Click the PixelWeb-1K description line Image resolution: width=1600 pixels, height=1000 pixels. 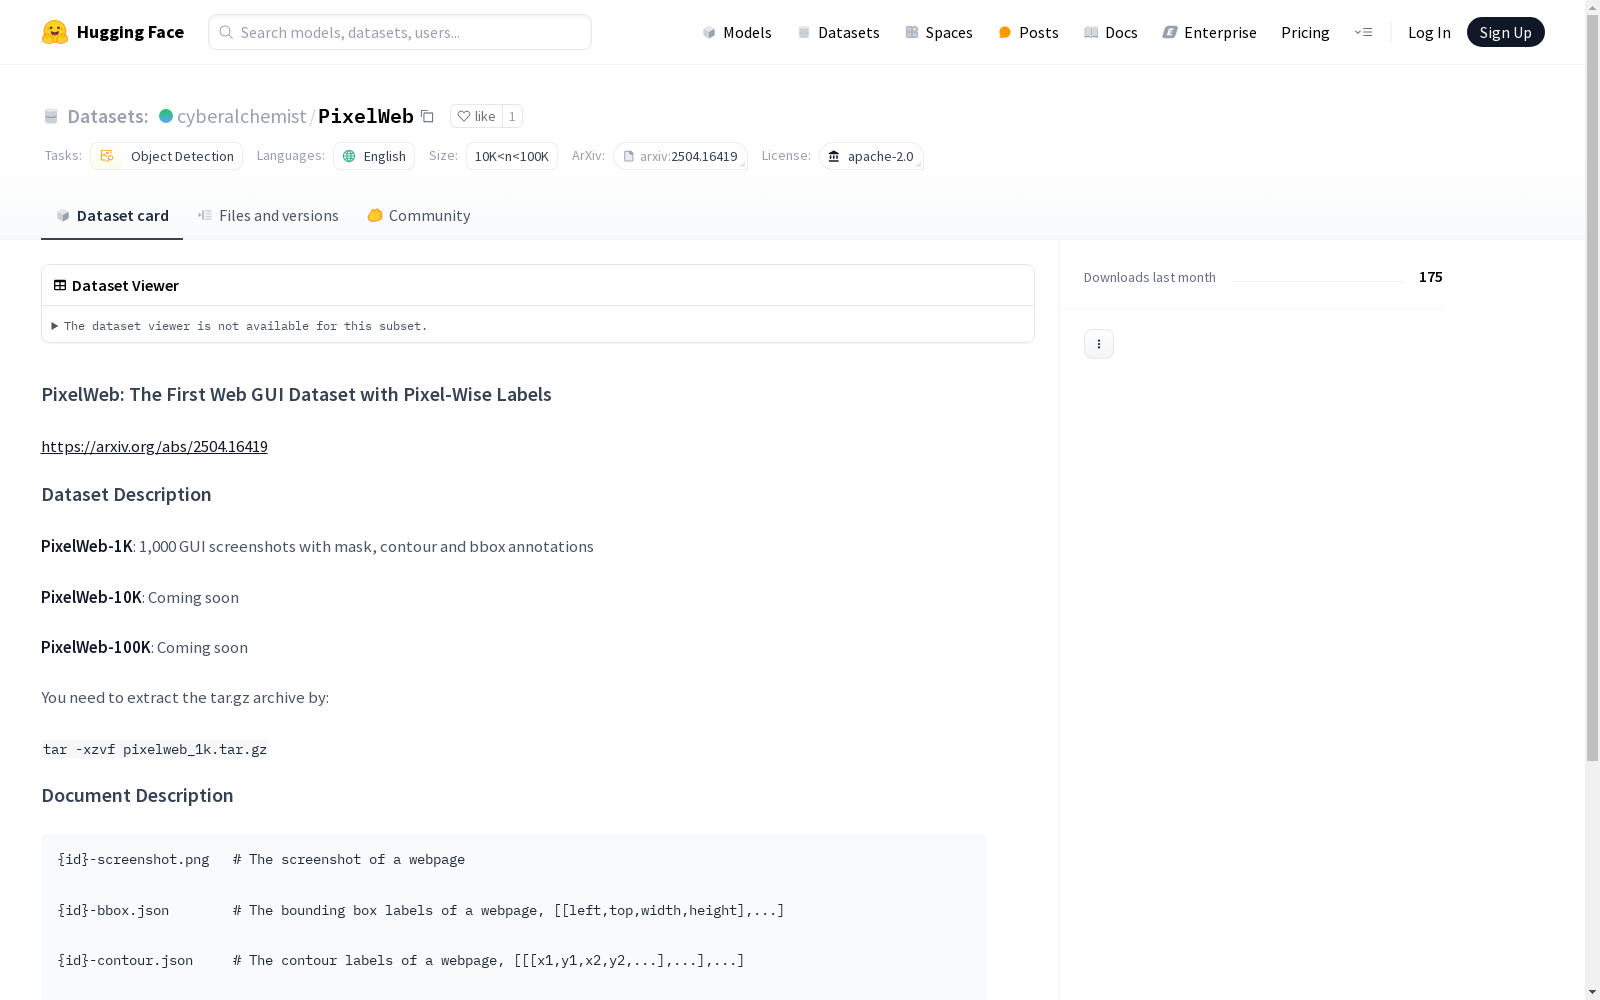317,546
